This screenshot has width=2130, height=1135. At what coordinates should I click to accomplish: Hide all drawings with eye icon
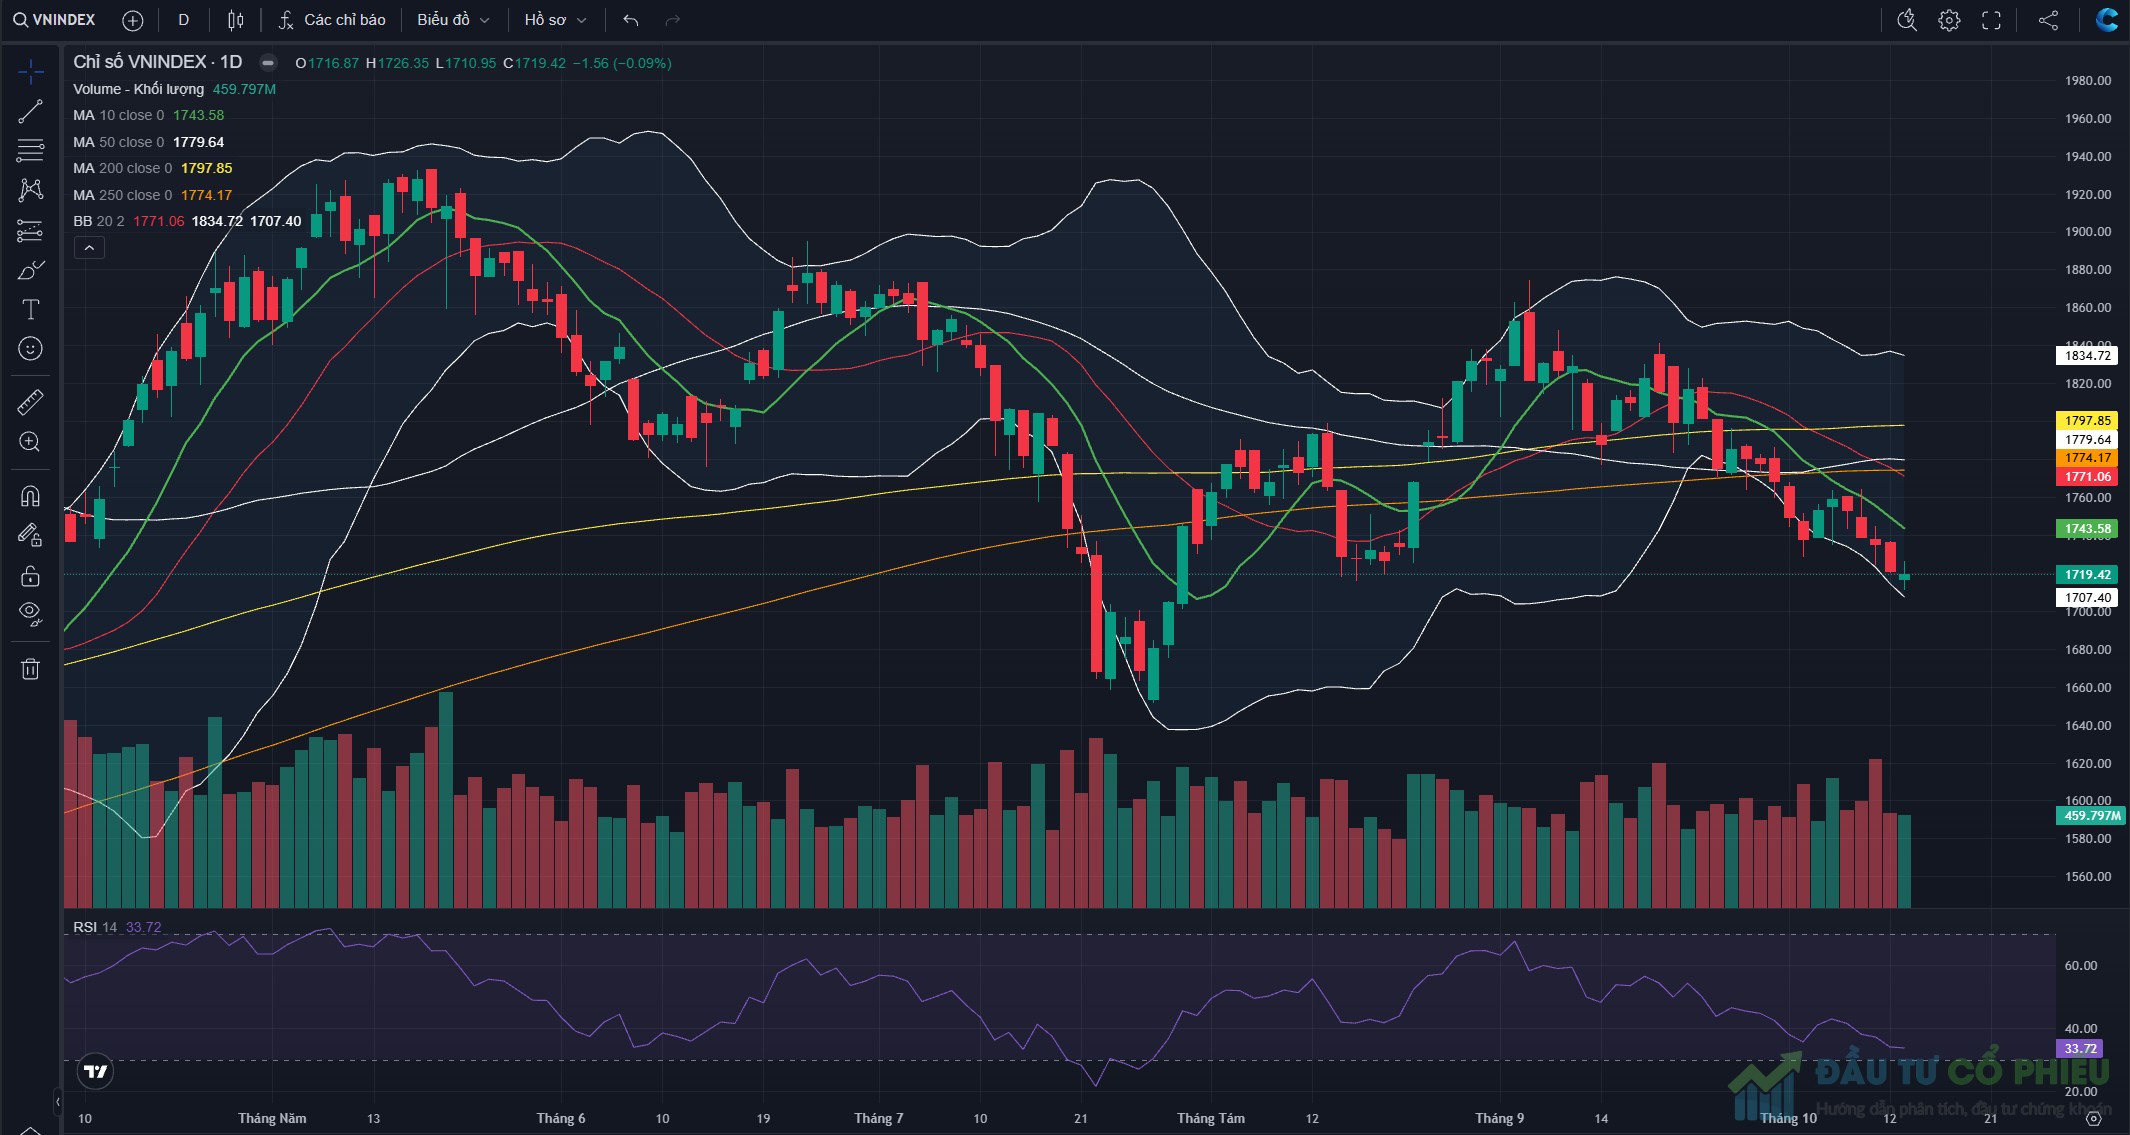coord(30,613)
